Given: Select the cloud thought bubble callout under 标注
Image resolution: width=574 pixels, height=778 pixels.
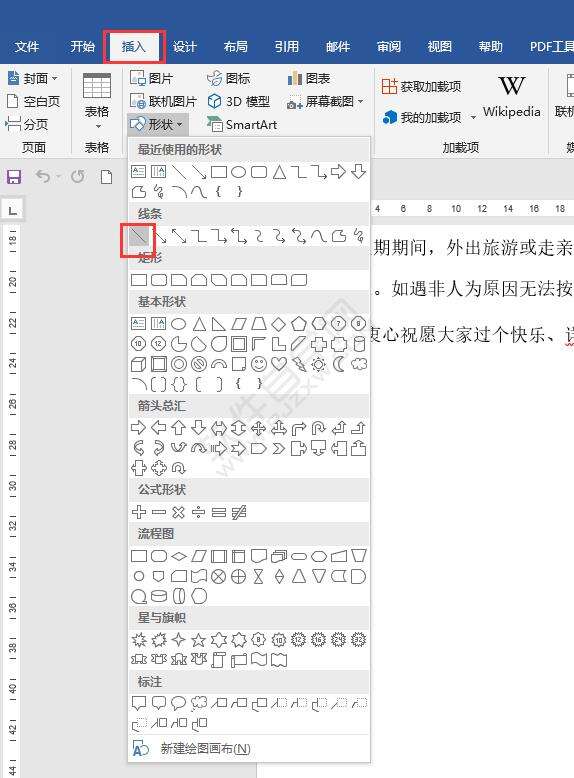Looking at the screenshot, I should coord(198,703).
